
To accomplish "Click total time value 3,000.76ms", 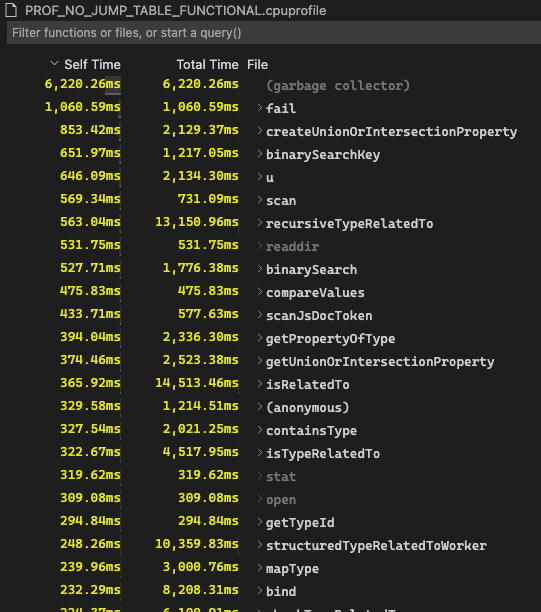I will click(x=201, y=567).
